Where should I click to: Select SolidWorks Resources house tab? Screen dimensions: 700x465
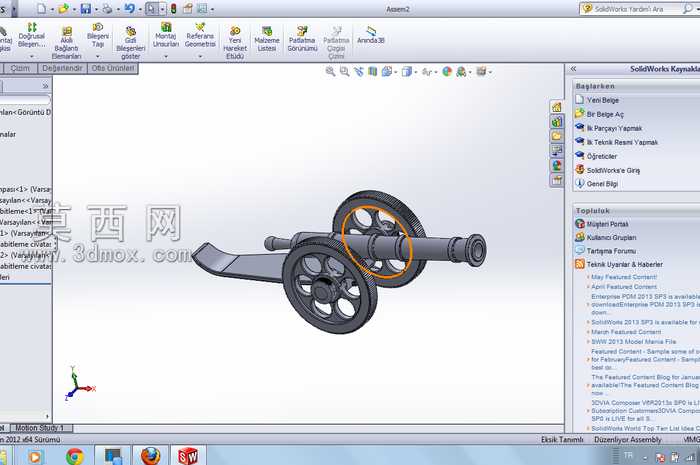point(557,107)
